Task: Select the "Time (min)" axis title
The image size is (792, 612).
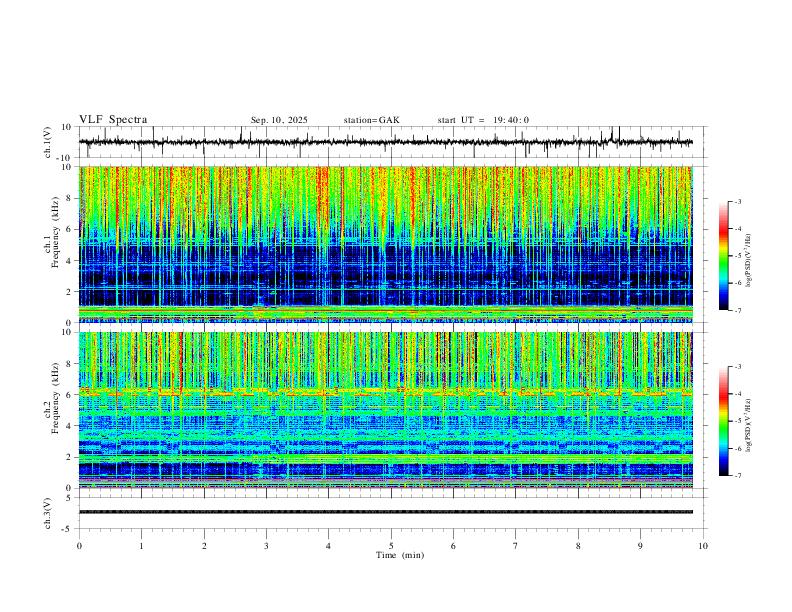Action: (400, 555)
